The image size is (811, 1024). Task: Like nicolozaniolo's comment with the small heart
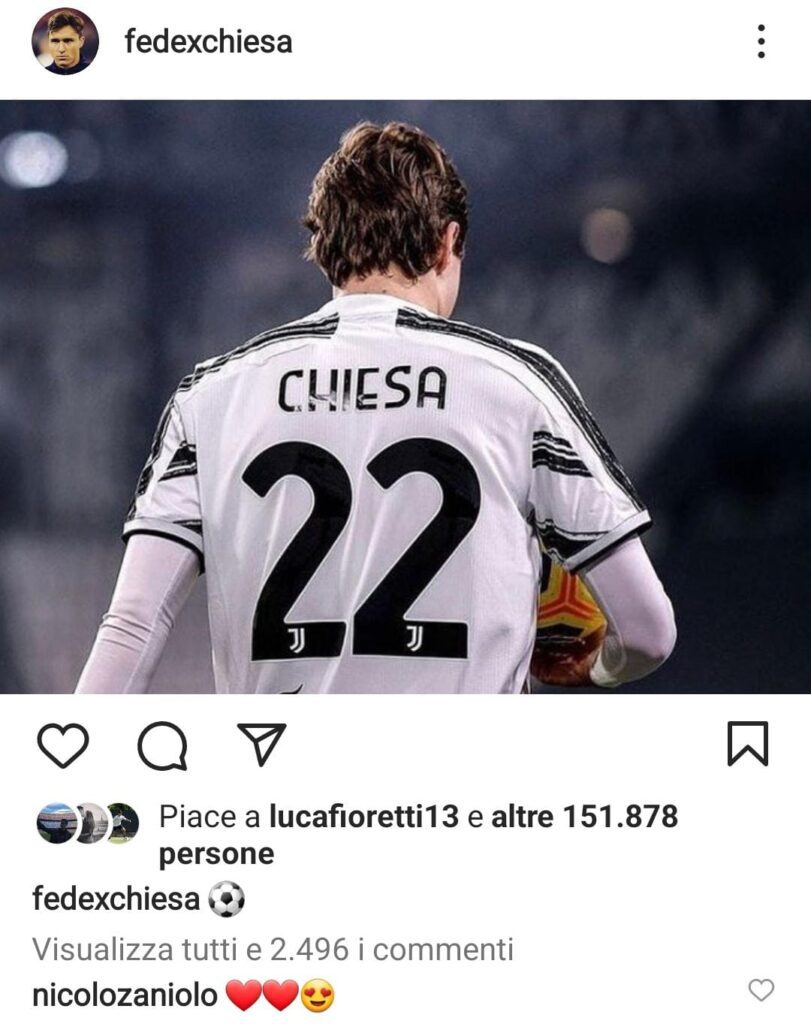point(761,990)
